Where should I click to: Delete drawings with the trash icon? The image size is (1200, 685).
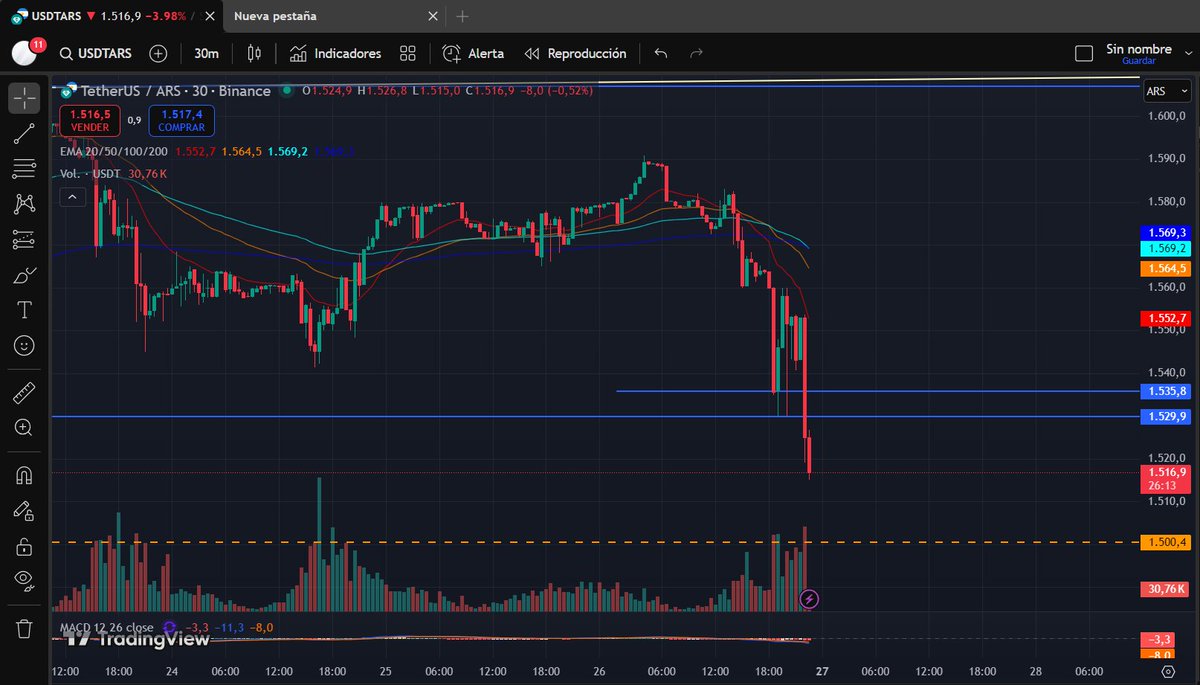point(24,629)
